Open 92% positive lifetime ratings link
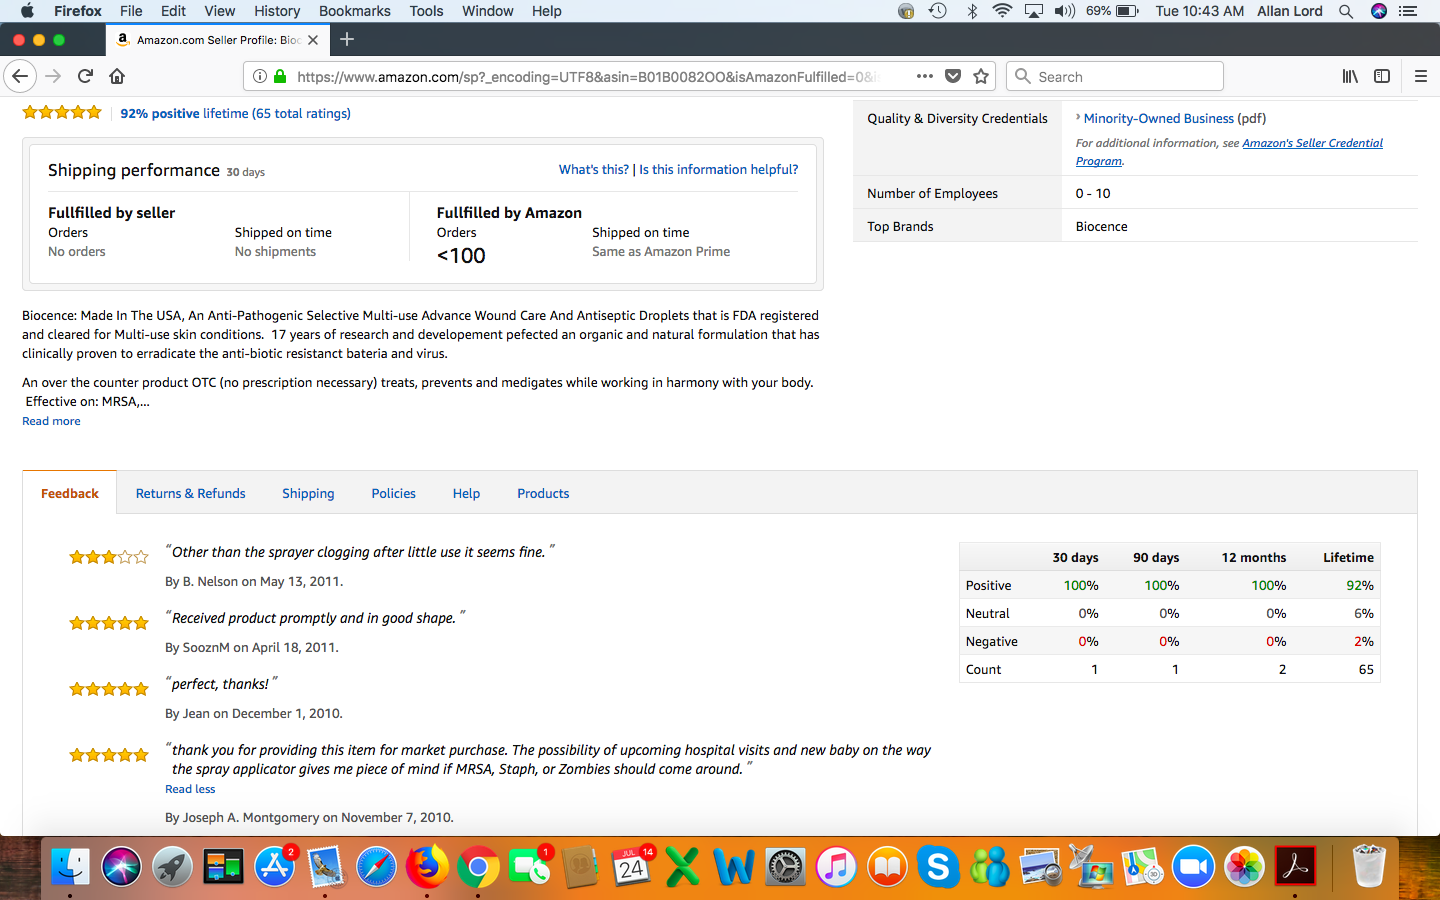1440x900 pixels. click(x=235, y=113)
